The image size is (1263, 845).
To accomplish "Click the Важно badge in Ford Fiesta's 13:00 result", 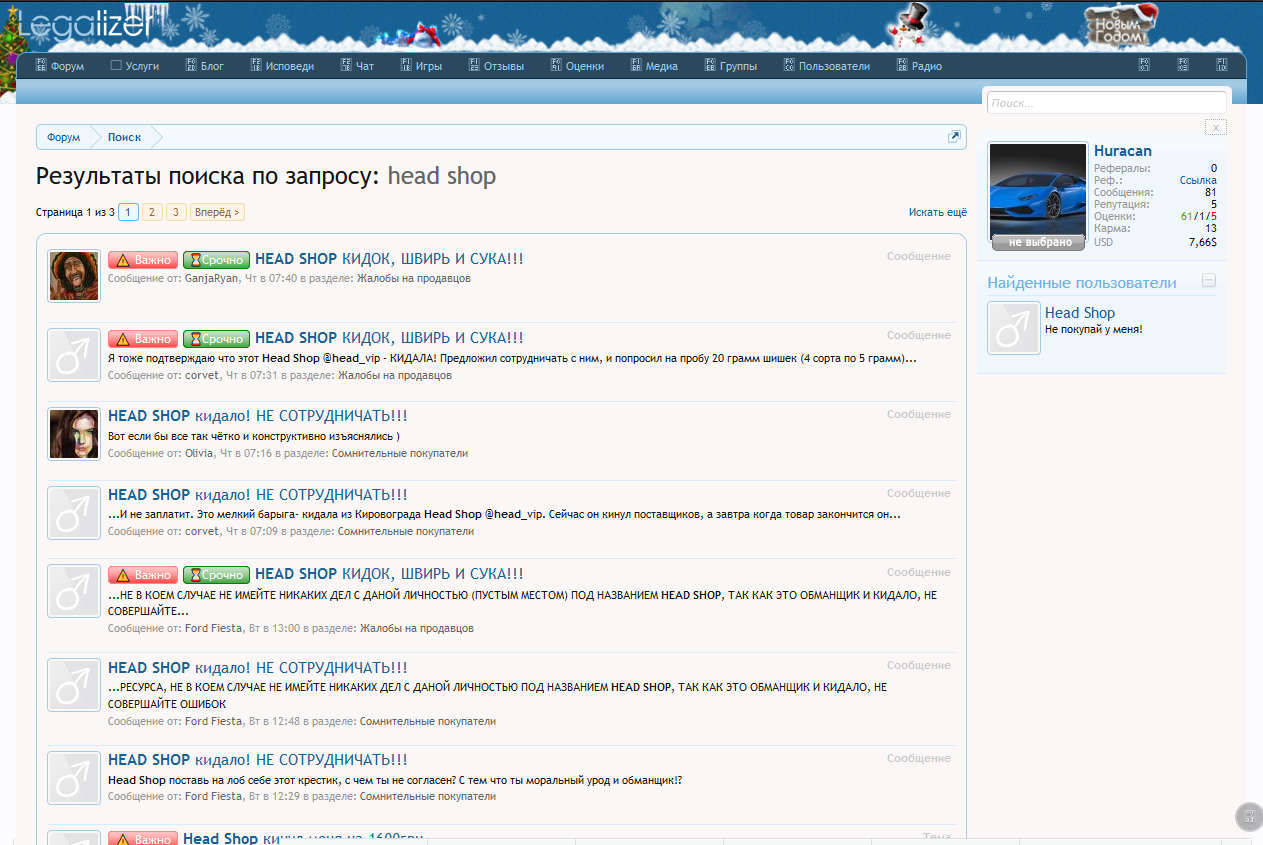I will pos(143,575).
